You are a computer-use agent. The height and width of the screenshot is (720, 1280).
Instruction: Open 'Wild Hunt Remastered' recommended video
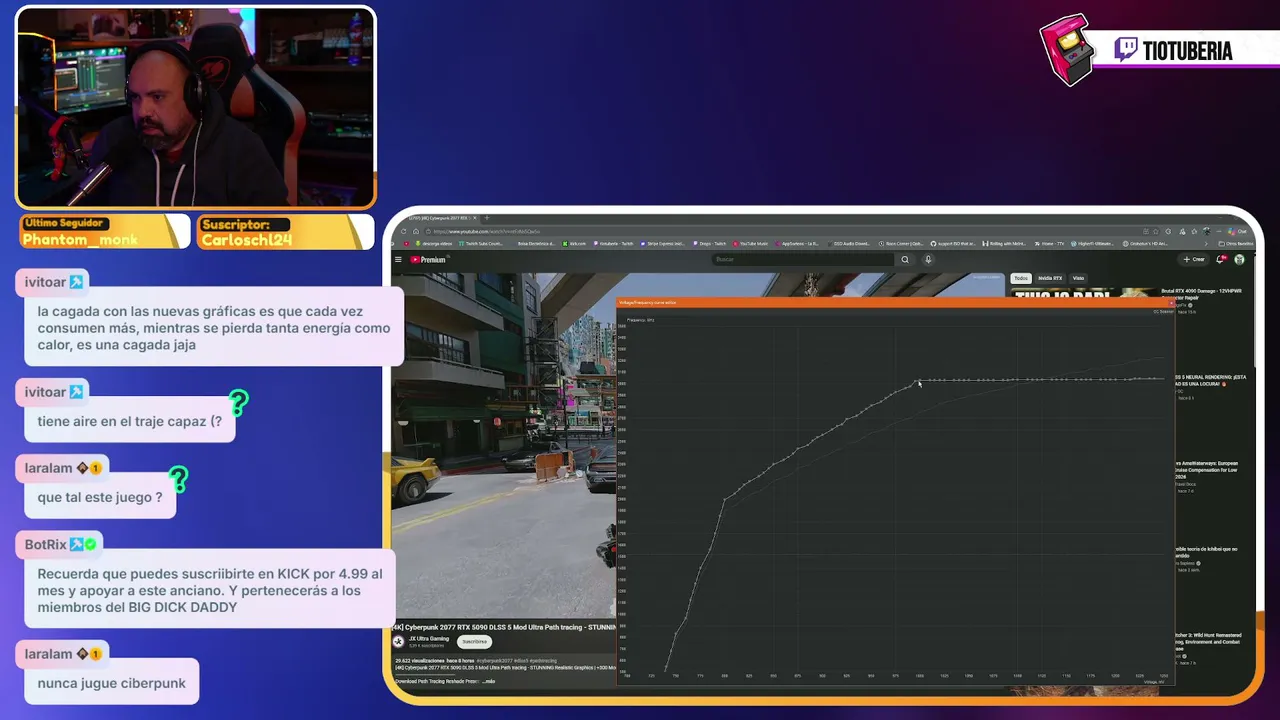pyautogui.click(x=1208, y=641)
